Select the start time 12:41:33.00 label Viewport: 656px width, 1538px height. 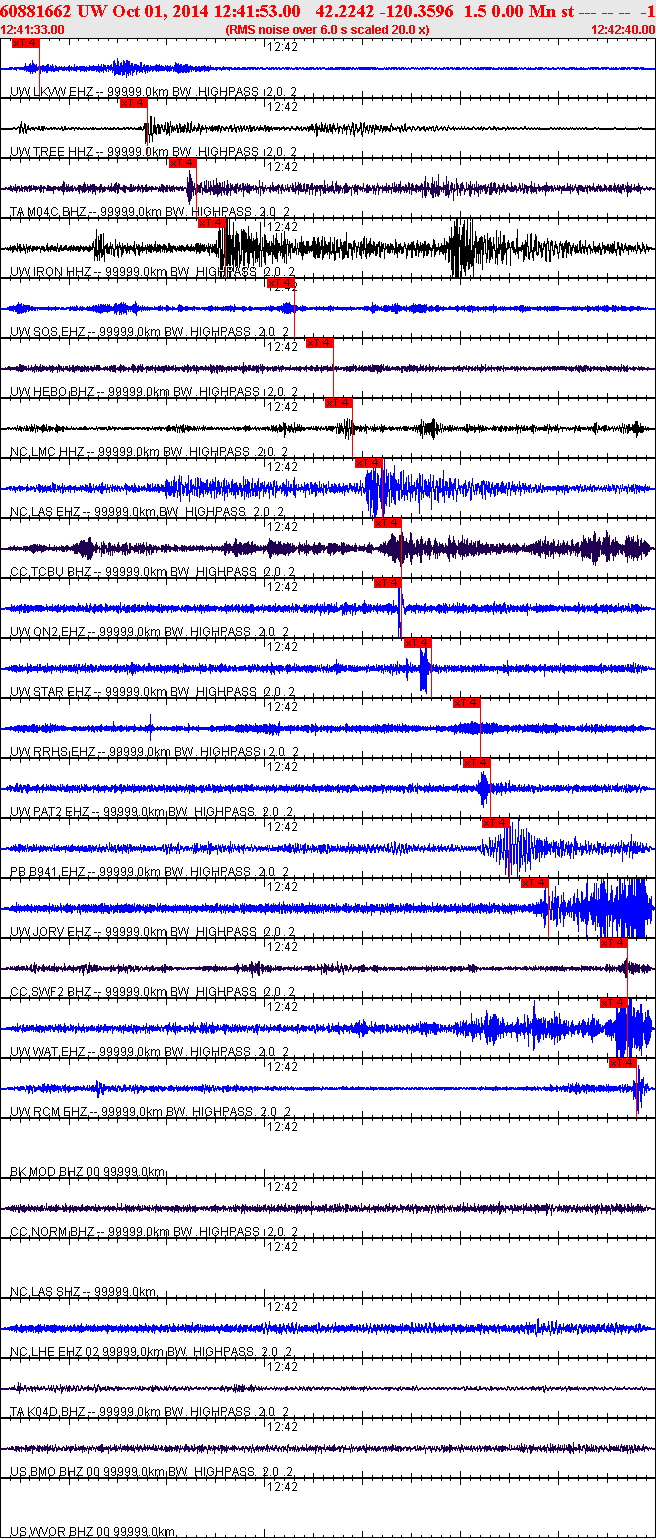(33, 30)
